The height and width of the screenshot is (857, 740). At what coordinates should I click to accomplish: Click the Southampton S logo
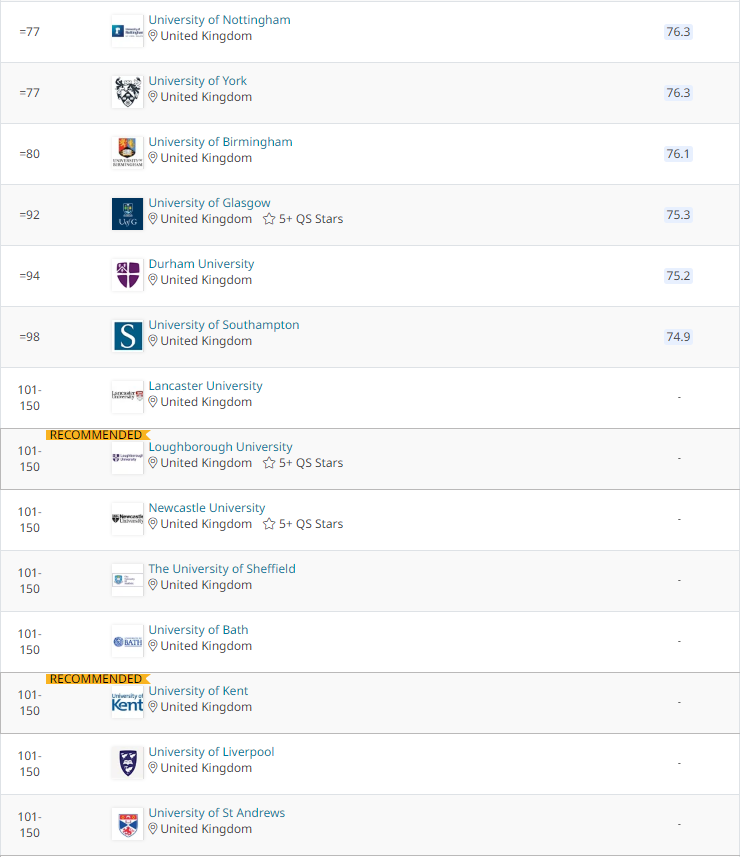coord(127,336)
